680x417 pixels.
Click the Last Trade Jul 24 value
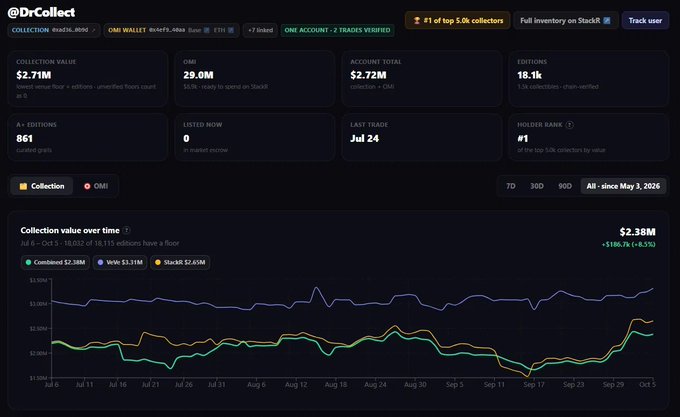364,138
